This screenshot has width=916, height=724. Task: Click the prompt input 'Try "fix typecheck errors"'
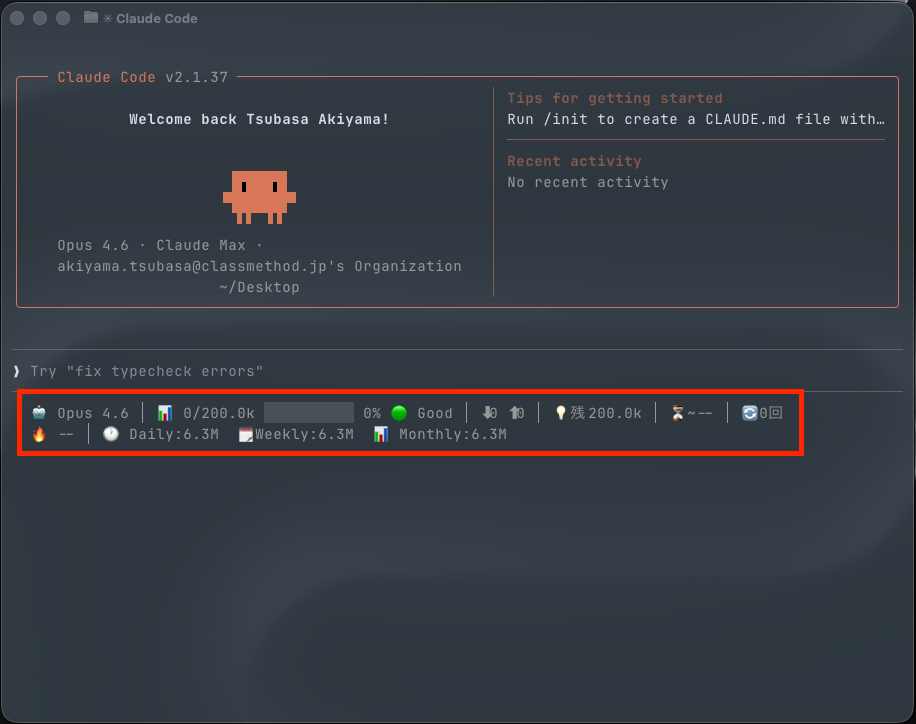(x=147, y=371)
